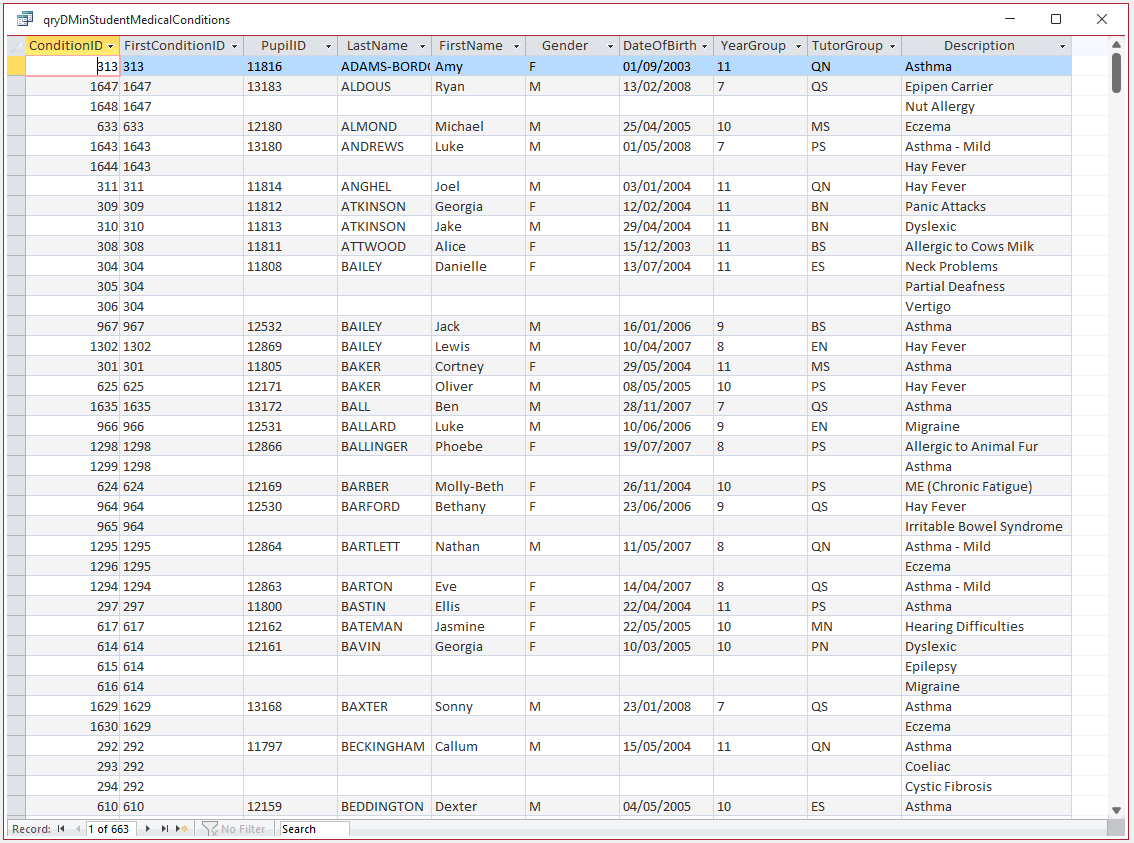Viewport: 1134px width, 843px height.
Task: Click the LastName cell 'ANGHEL'
Action: coord(384,187)
